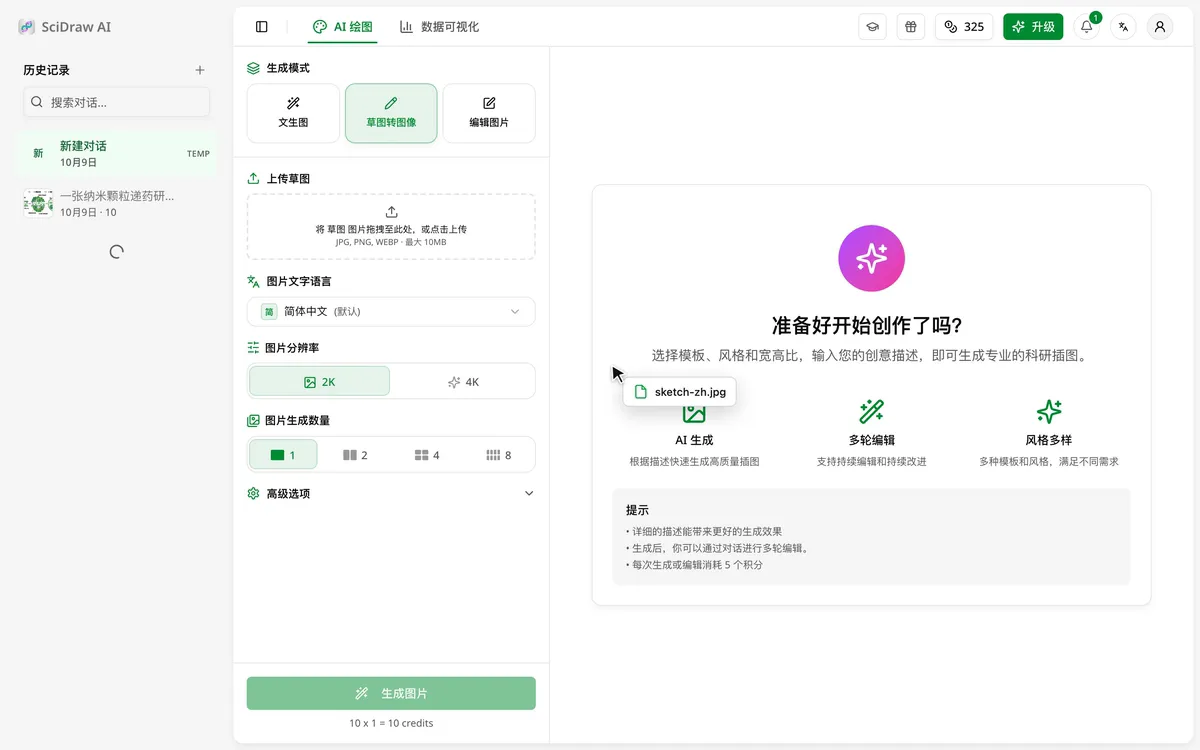Click the 图片文字语言 translate icon

click(253, 281)
